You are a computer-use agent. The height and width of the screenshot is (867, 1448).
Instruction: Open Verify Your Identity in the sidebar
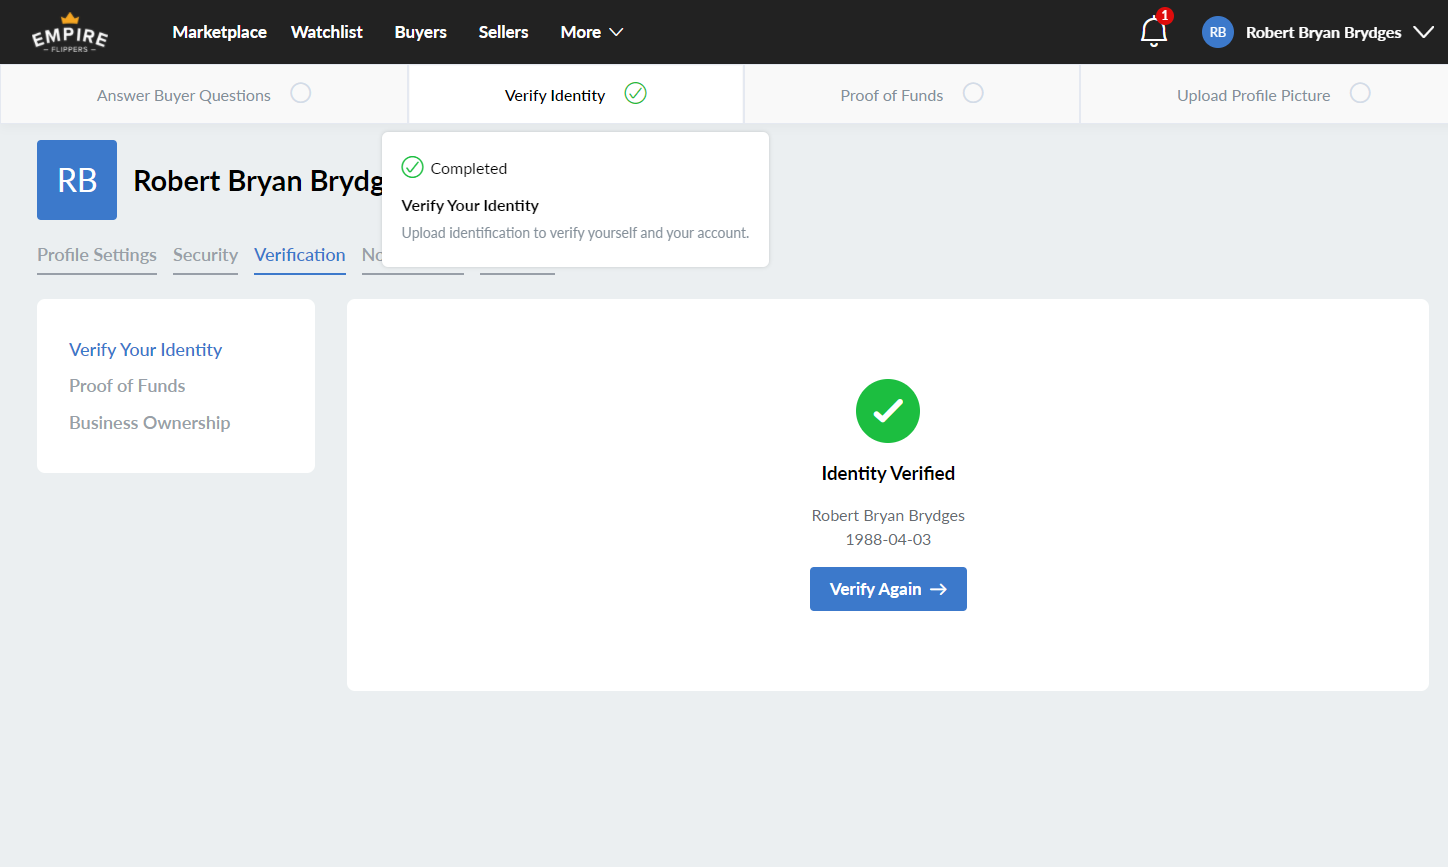click(x=146, y=350)
